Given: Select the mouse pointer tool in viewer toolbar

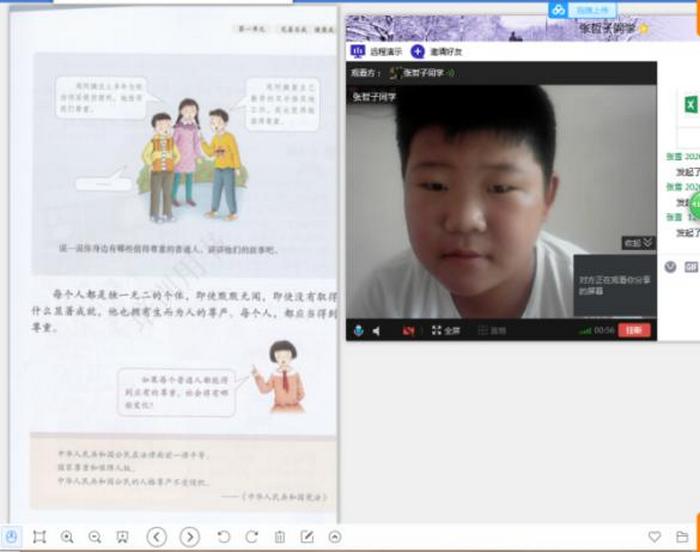Looking at the screenshot, I should point(11,536).
